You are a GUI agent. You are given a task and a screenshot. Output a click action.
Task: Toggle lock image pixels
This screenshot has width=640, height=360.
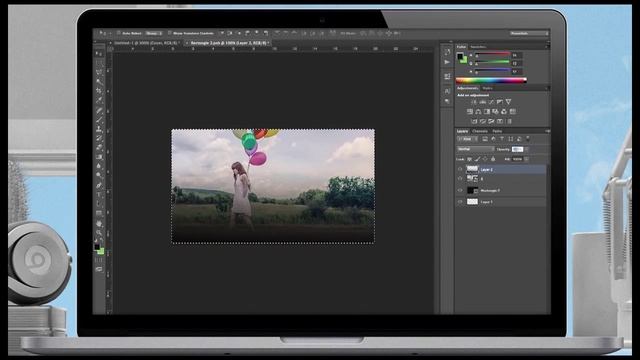pos(477,159)
